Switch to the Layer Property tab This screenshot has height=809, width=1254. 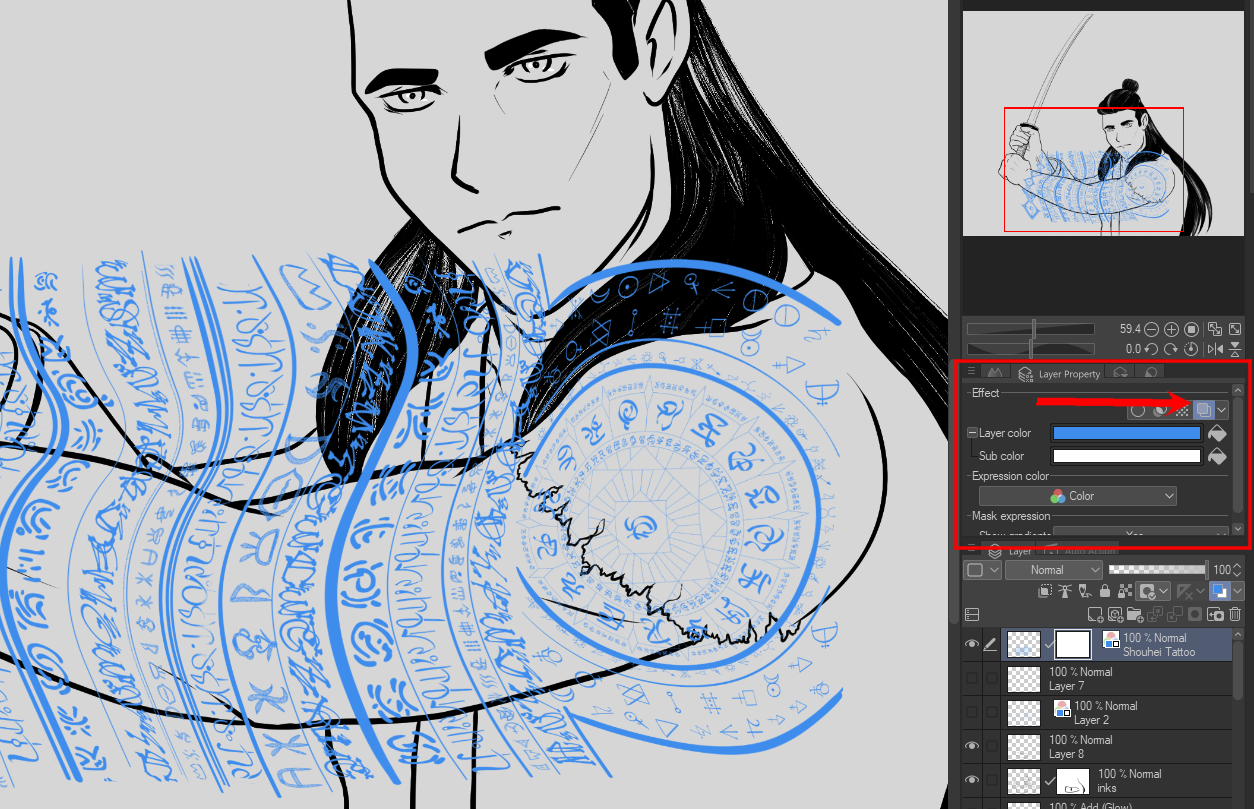[1059, 373]
